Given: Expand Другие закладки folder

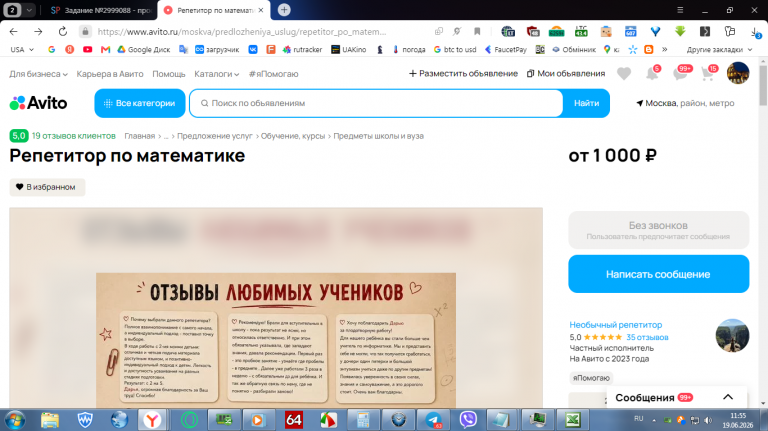Looking at the screenshot, I should point(719,49).
